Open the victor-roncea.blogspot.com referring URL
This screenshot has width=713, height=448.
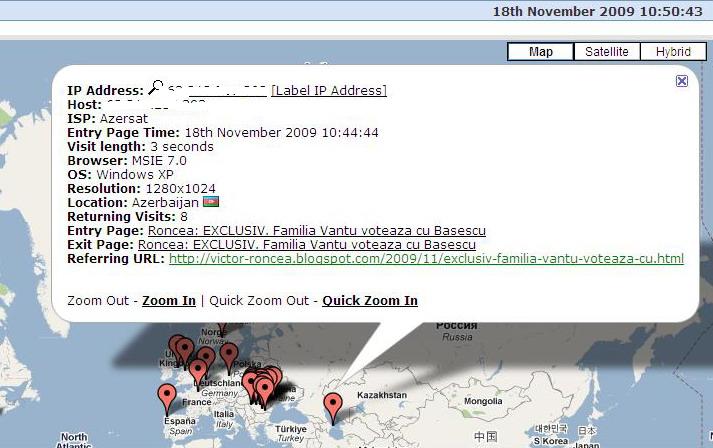pyautogui.click(x=427, y=259)
